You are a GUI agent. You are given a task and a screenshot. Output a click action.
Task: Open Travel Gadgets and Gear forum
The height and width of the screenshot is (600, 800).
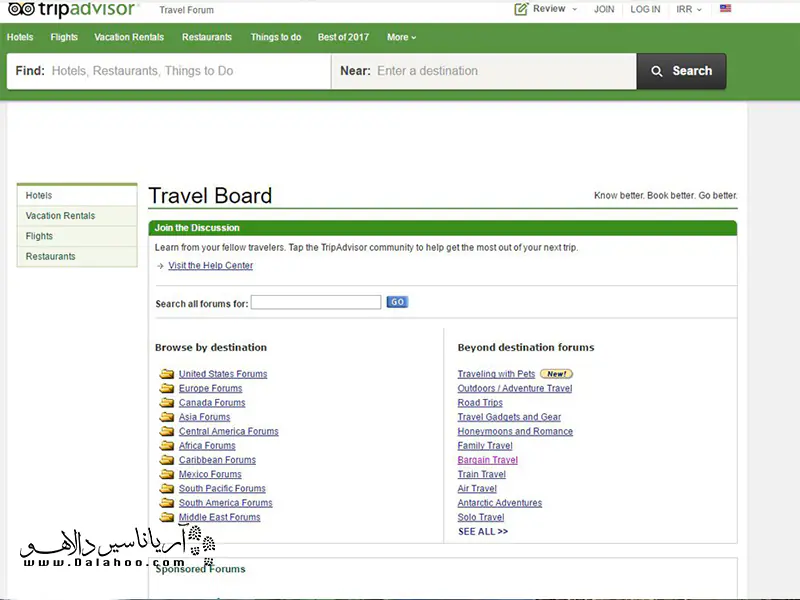[509, 417]
